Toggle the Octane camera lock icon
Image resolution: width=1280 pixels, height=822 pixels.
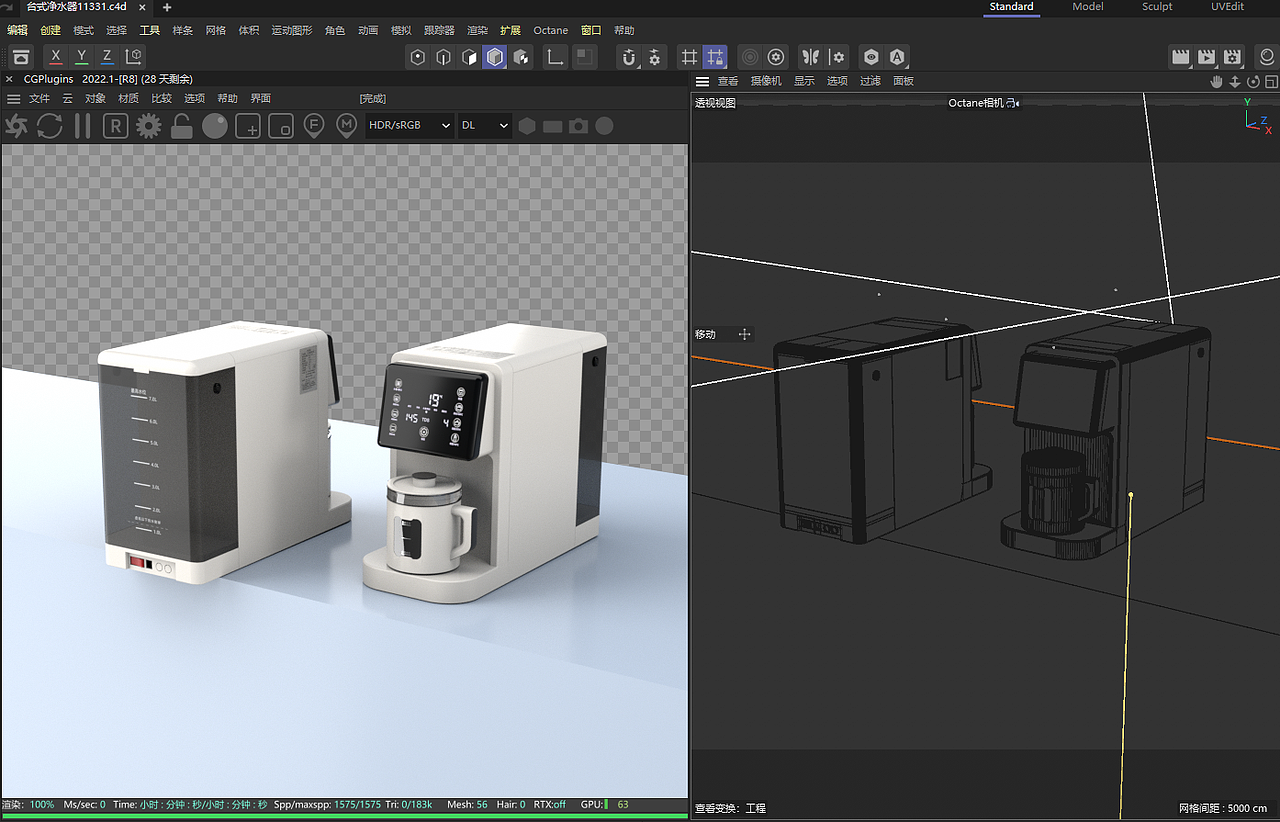click(181, 126)
